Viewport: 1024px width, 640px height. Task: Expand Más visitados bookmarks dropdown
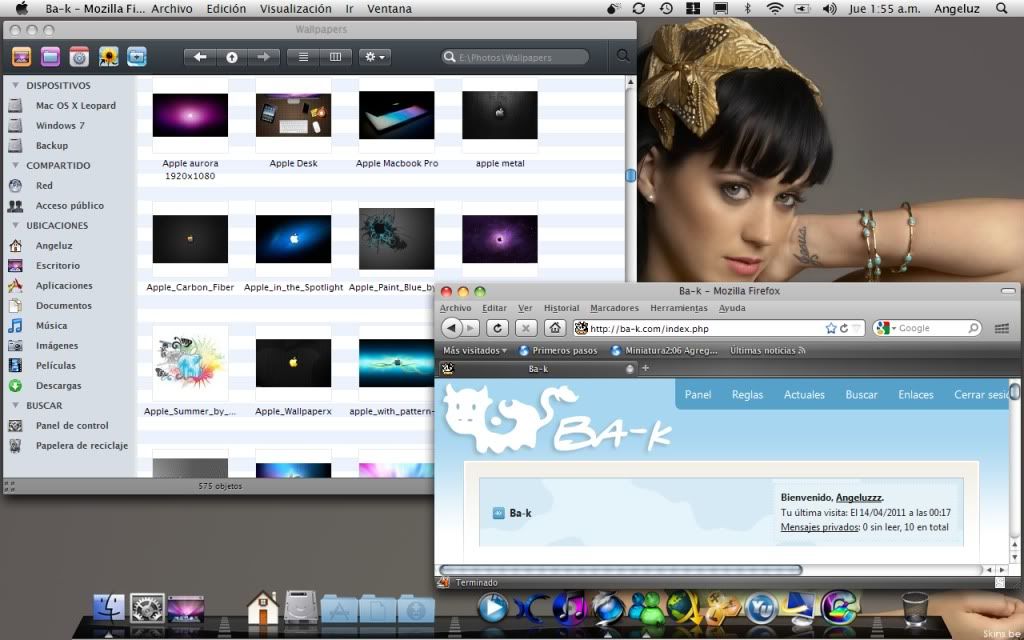click(x=474, y=351)
